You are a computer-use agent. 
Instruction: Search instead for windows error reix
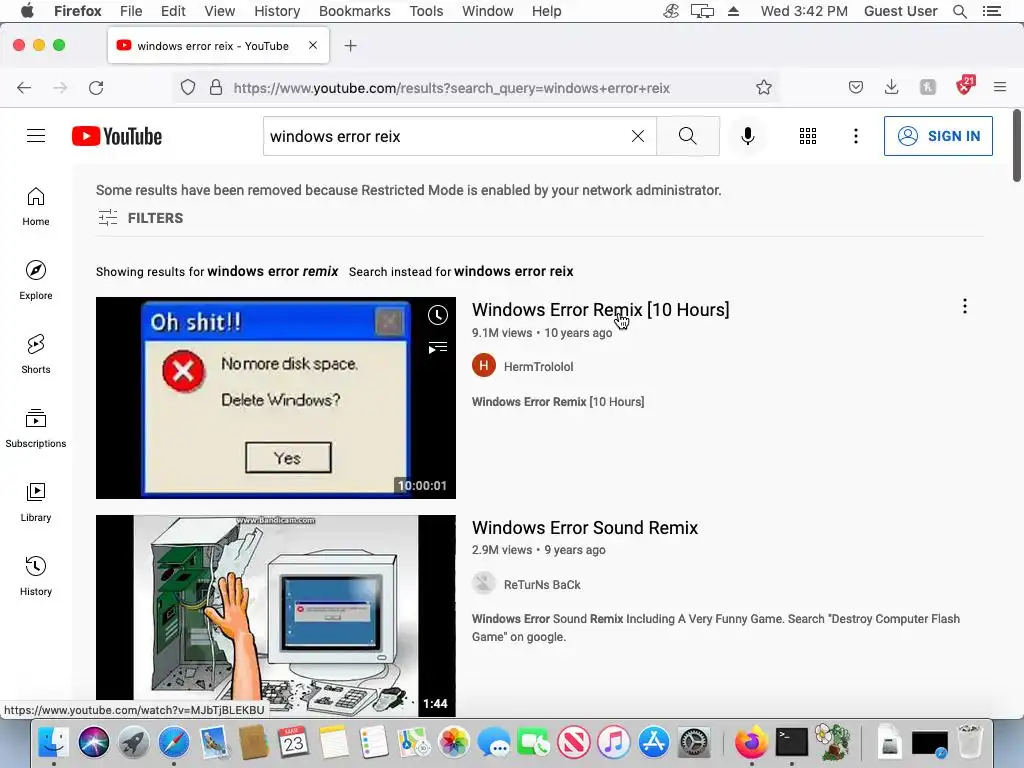[x=513, y=271]
